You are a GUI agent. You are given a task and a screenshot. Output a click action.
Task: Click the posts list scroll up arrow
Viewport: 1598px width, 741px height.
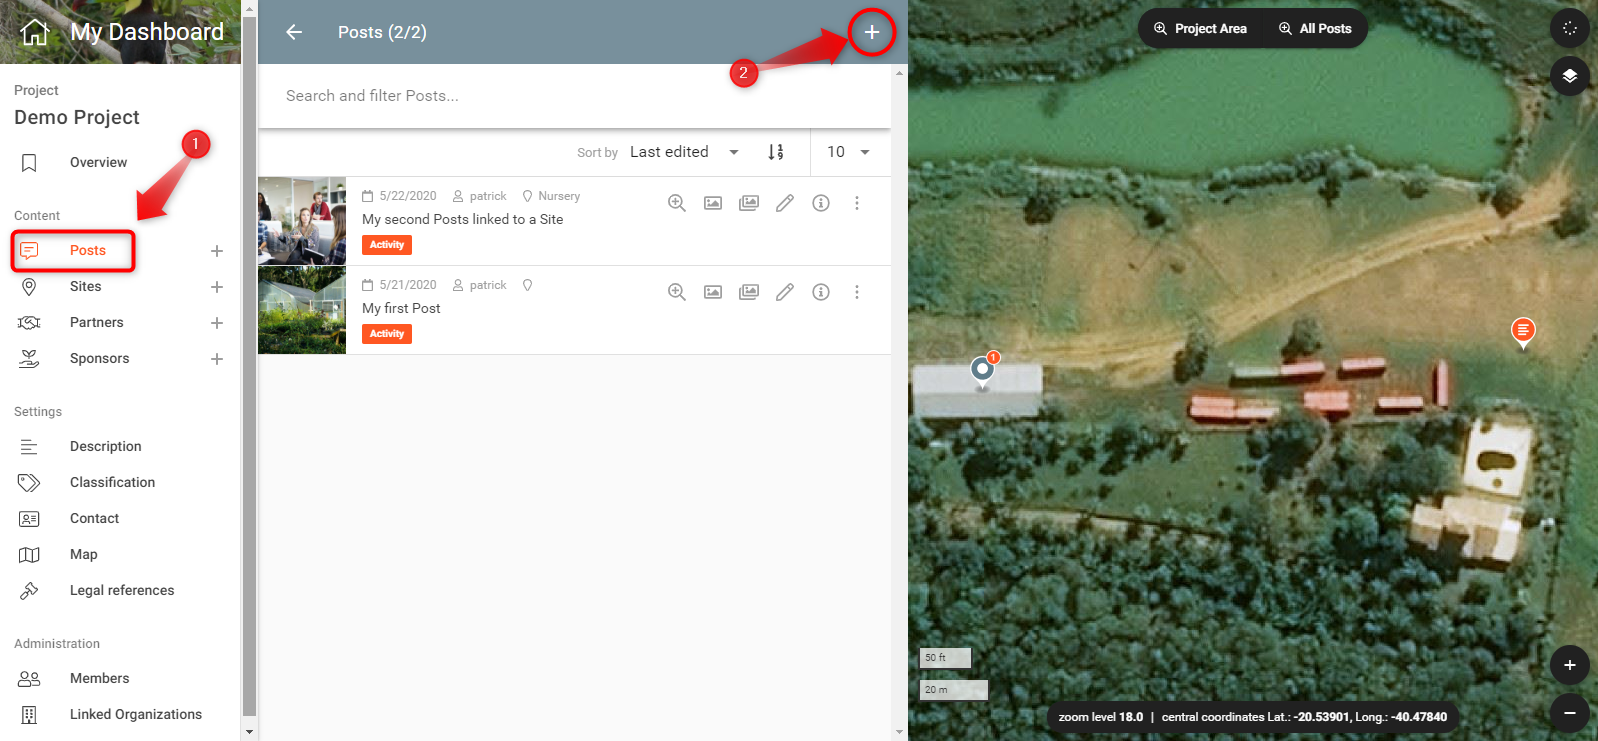pyautogui.click(x=899, y=73)
